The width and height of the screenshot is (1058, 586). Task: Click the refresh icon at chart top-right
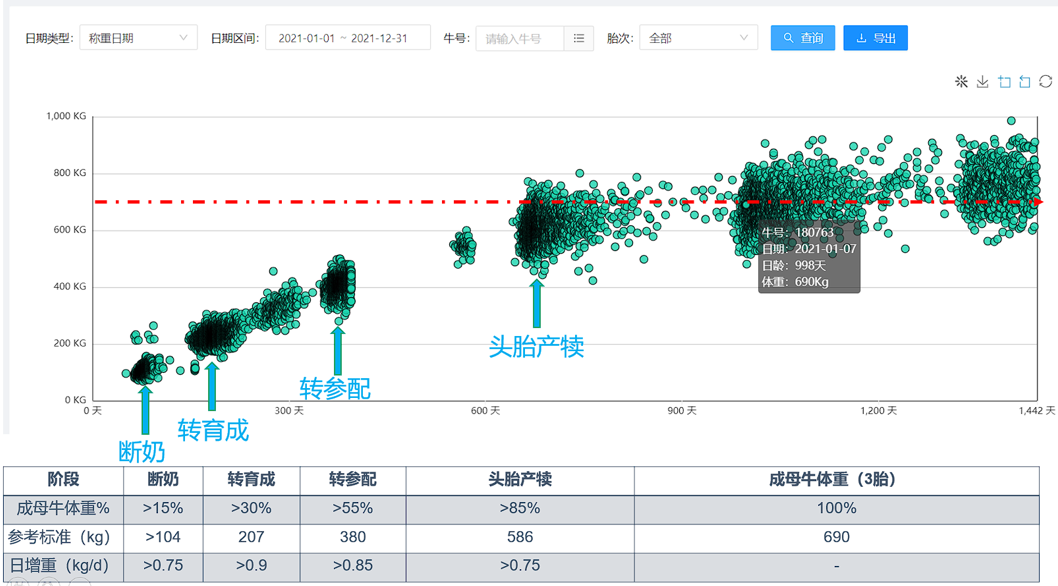point(1045,82)
